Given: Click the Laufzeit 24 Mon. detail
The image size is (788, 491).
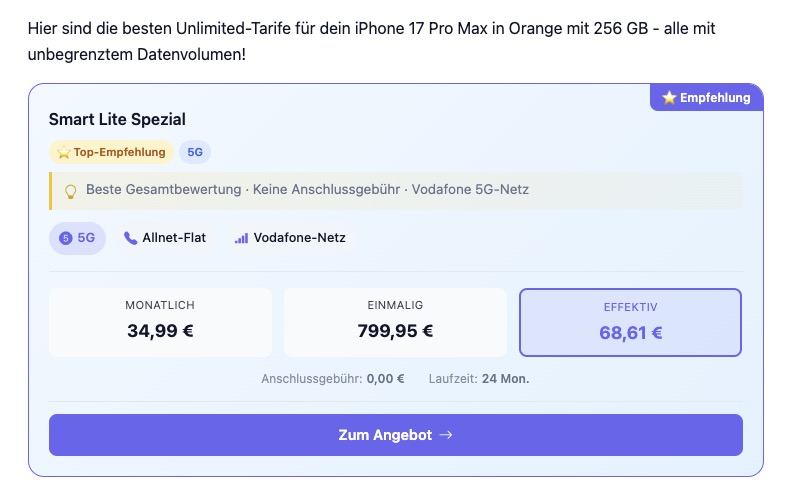Looking at the screenshot, I should tap(478, 379).
